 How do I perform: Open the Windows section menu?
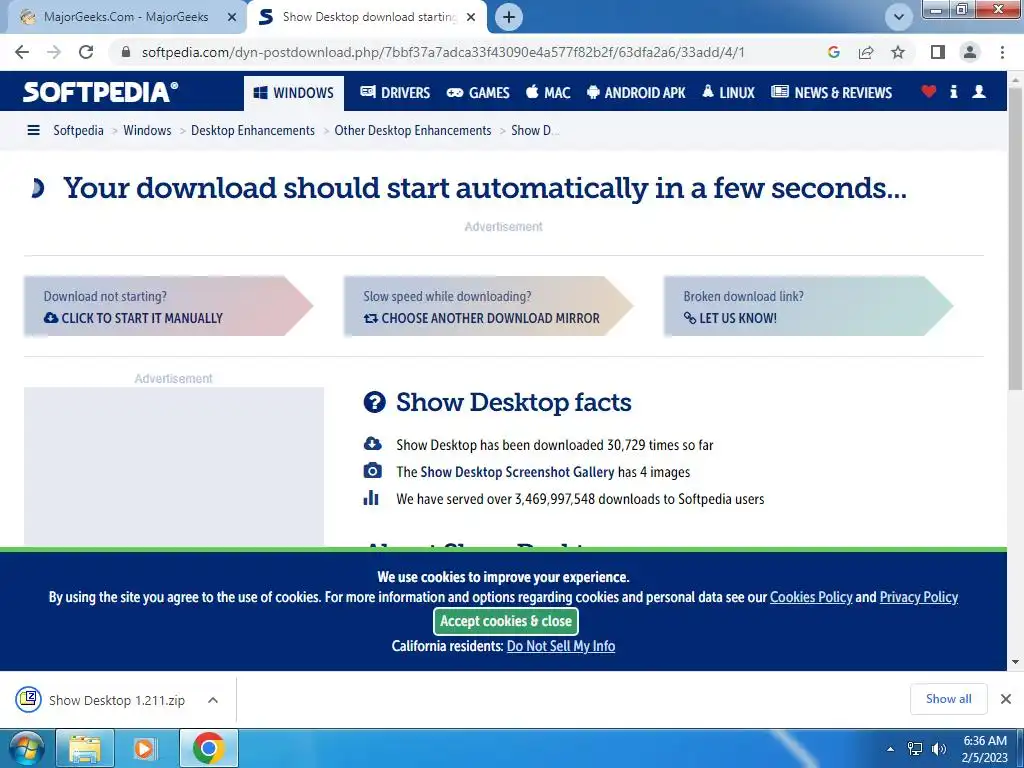[x=293, y=93]
